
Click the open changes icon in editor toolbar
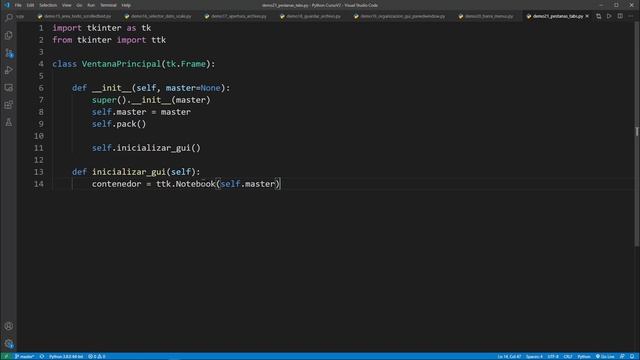598,16
